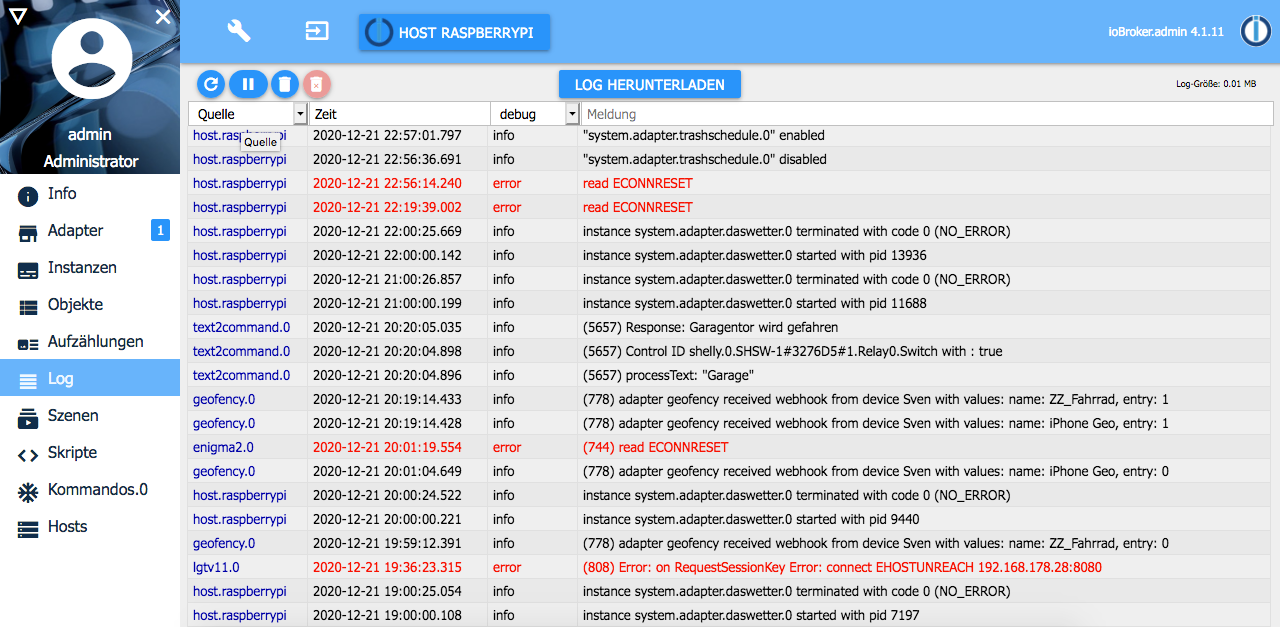Click geofency.0 source at 20:19:14.433

(x=224, y=399)
